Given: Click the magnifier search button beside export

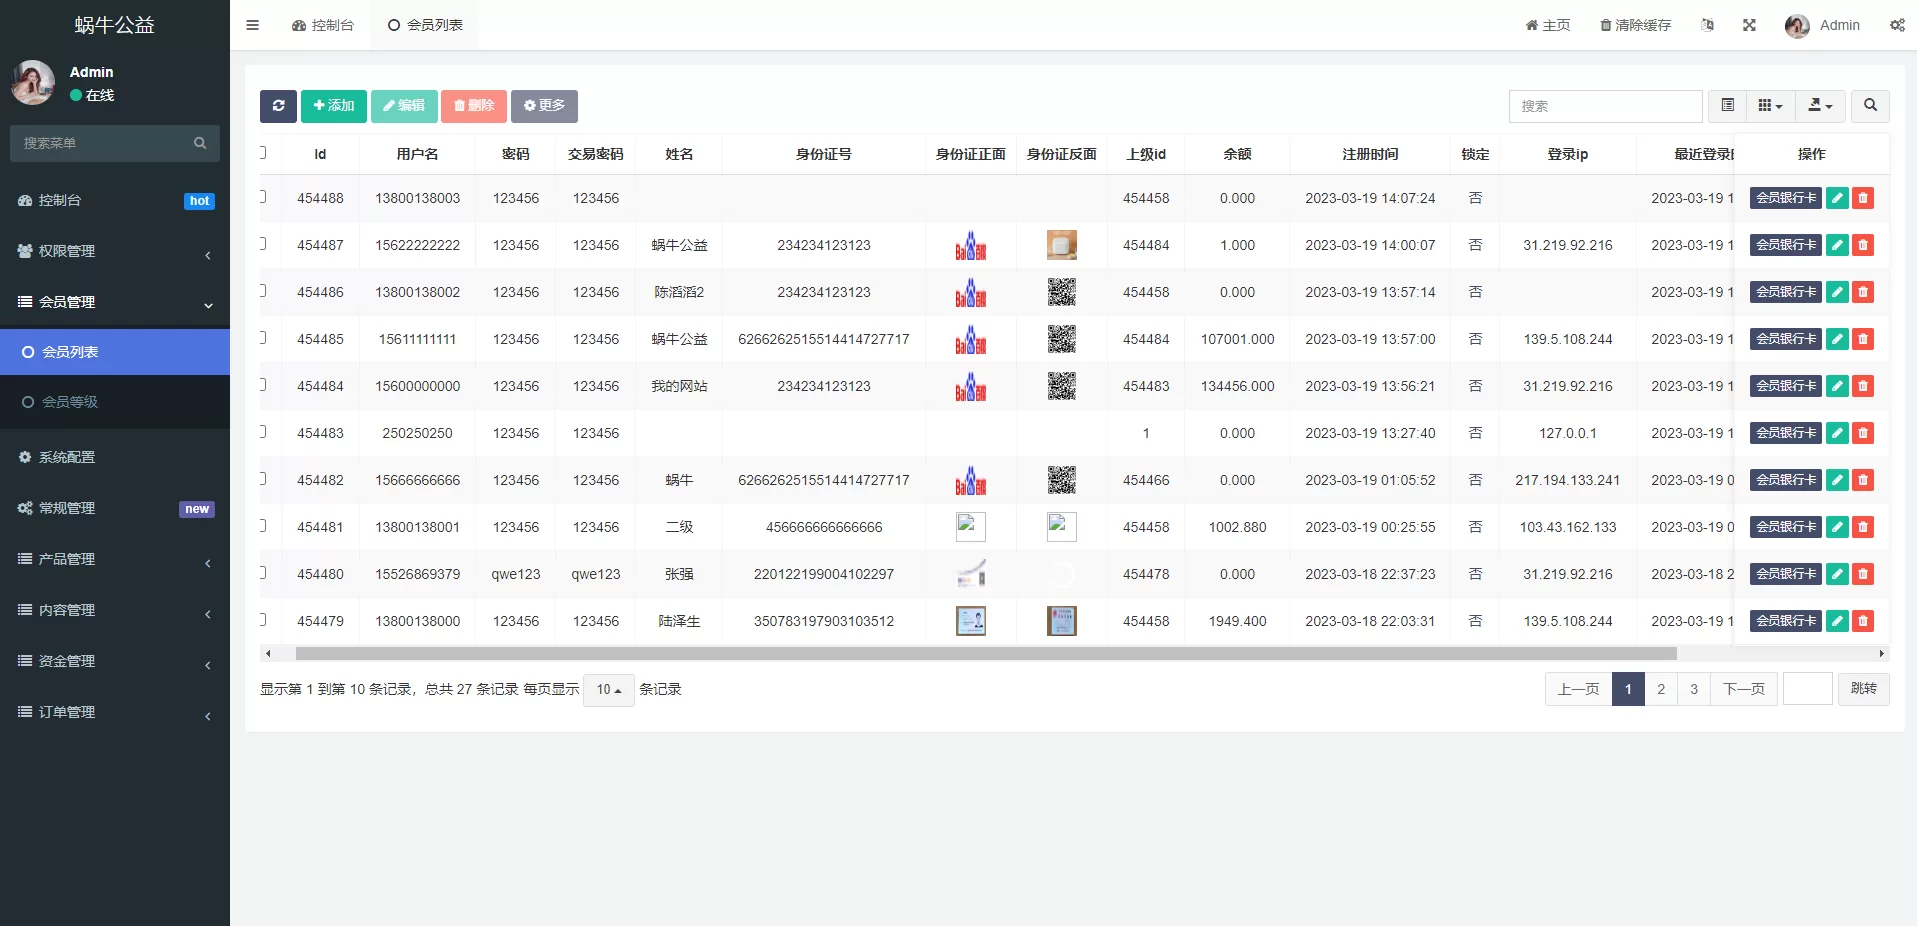Looking at the screenshot, I should [x=1870, y=106].
